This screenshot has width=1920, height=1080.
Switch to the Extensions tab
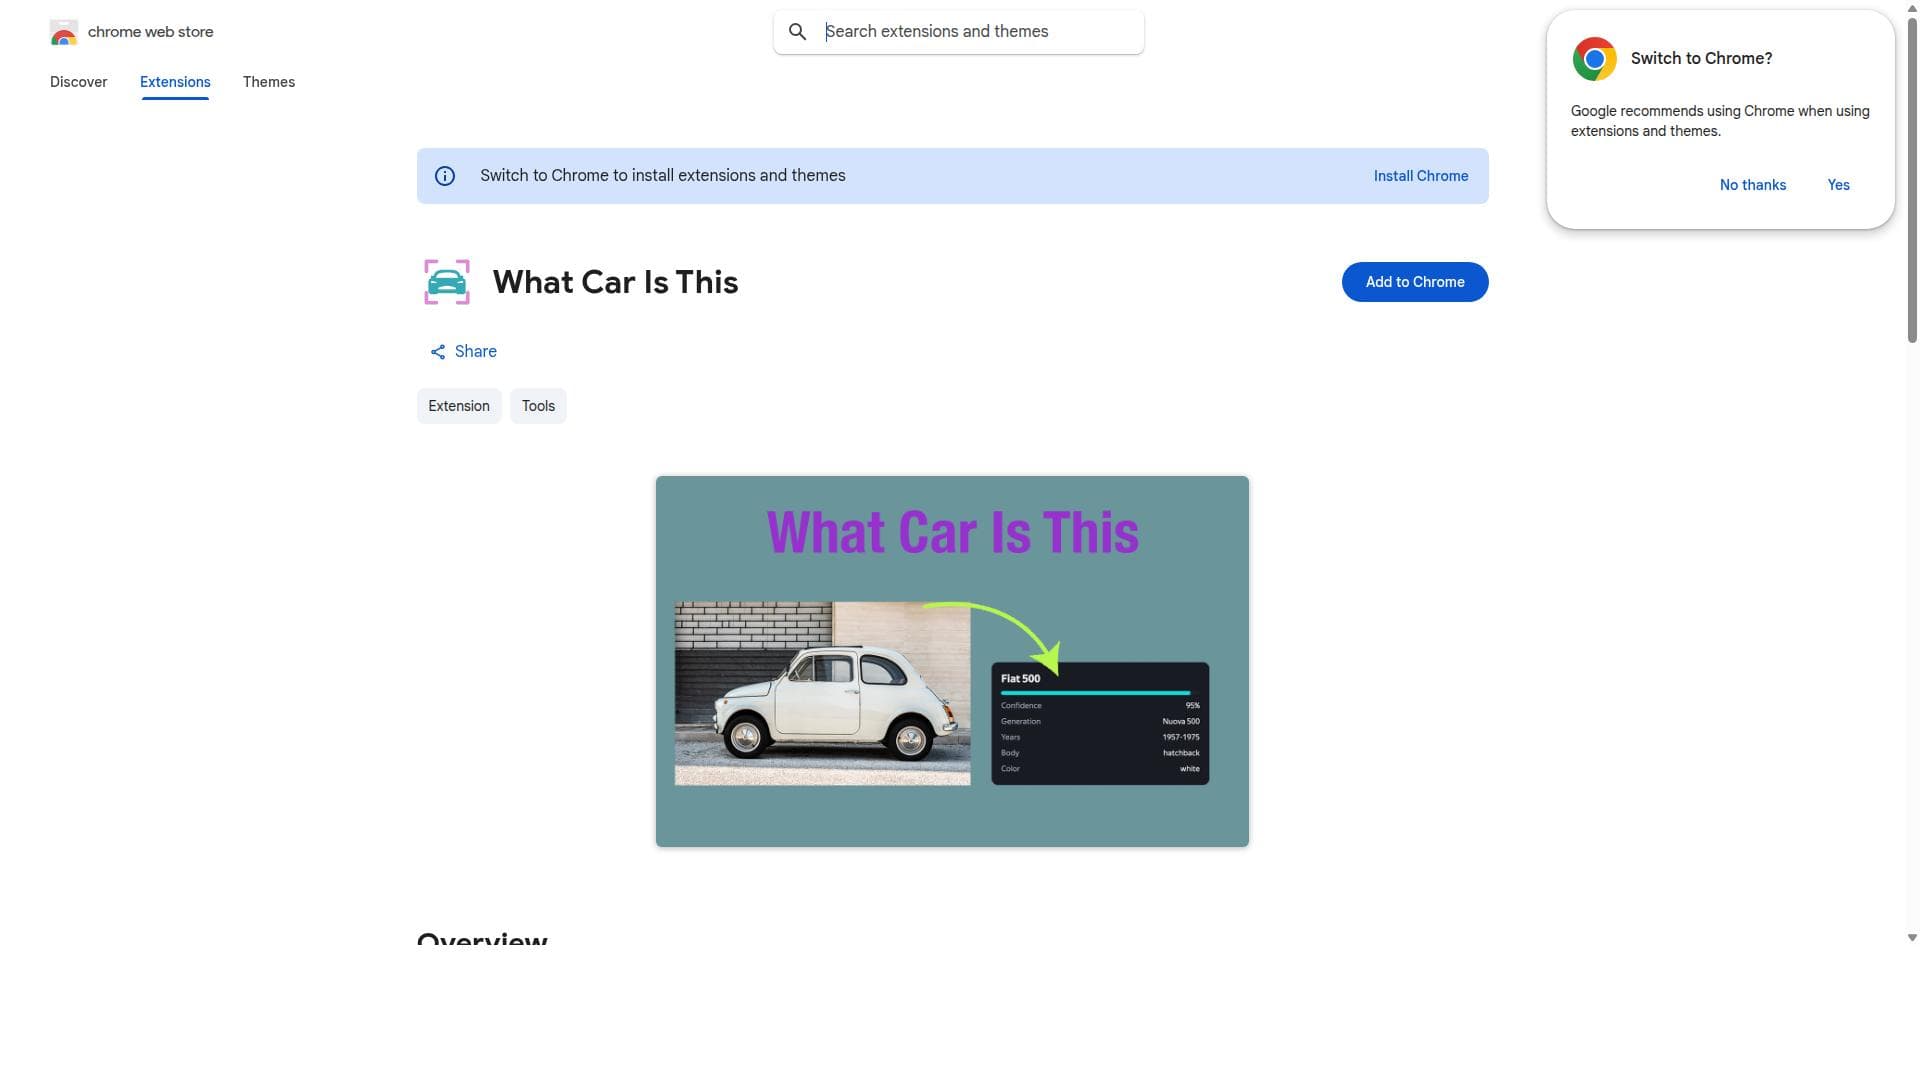tap(175, 82)
